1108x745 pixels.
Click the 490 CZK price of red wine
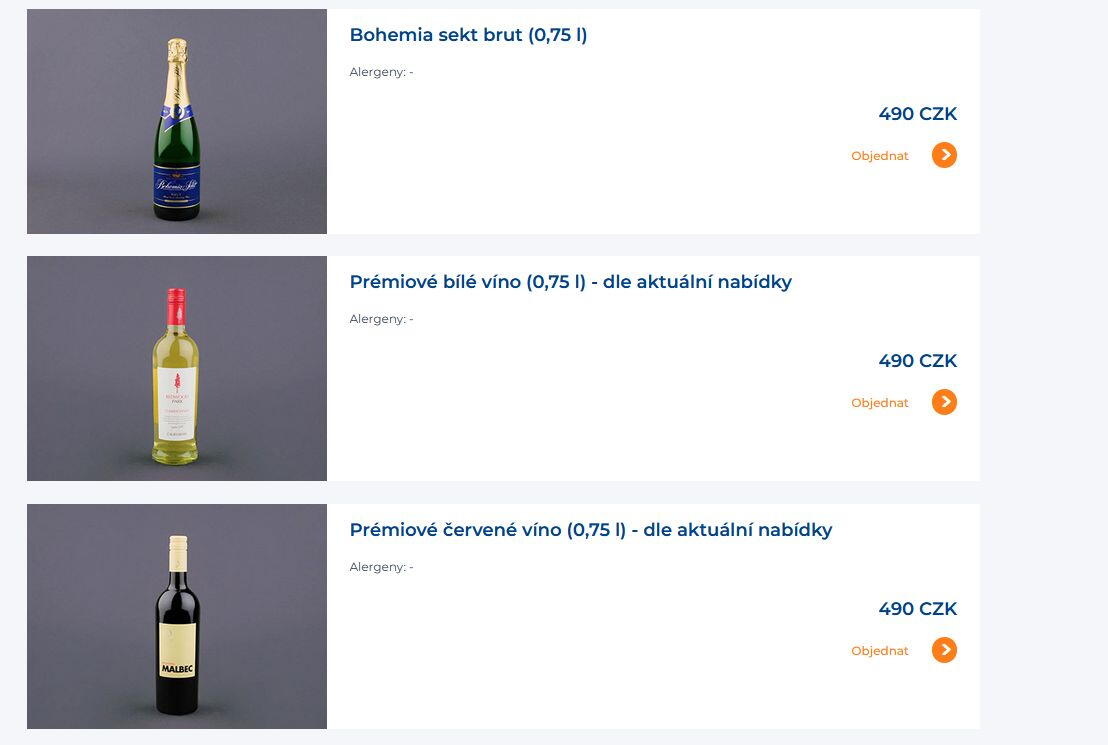pyautogui.click(x=917, y=609)
